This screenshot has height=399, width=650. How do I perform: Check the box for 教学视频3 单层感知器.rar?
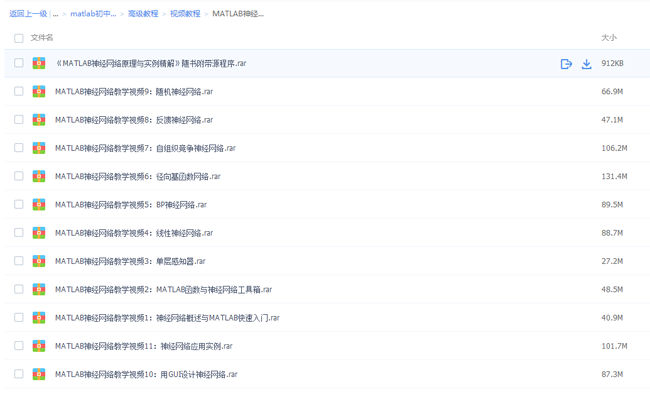[x=19, y=261]
